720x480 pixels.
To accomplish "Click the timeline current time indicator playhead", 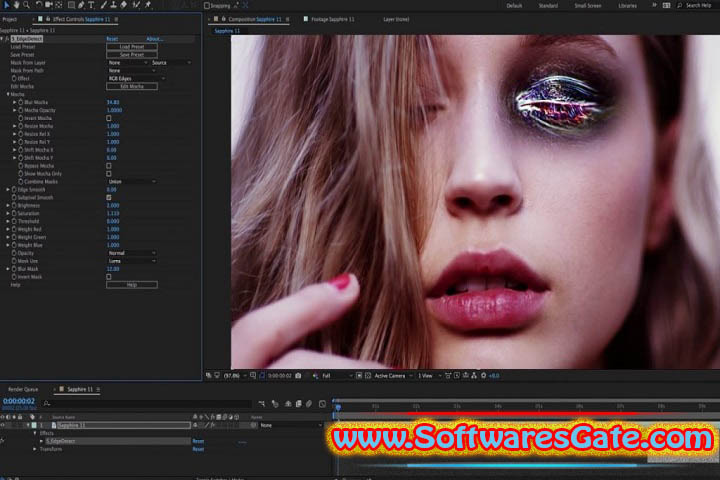I will click(338, 407).
